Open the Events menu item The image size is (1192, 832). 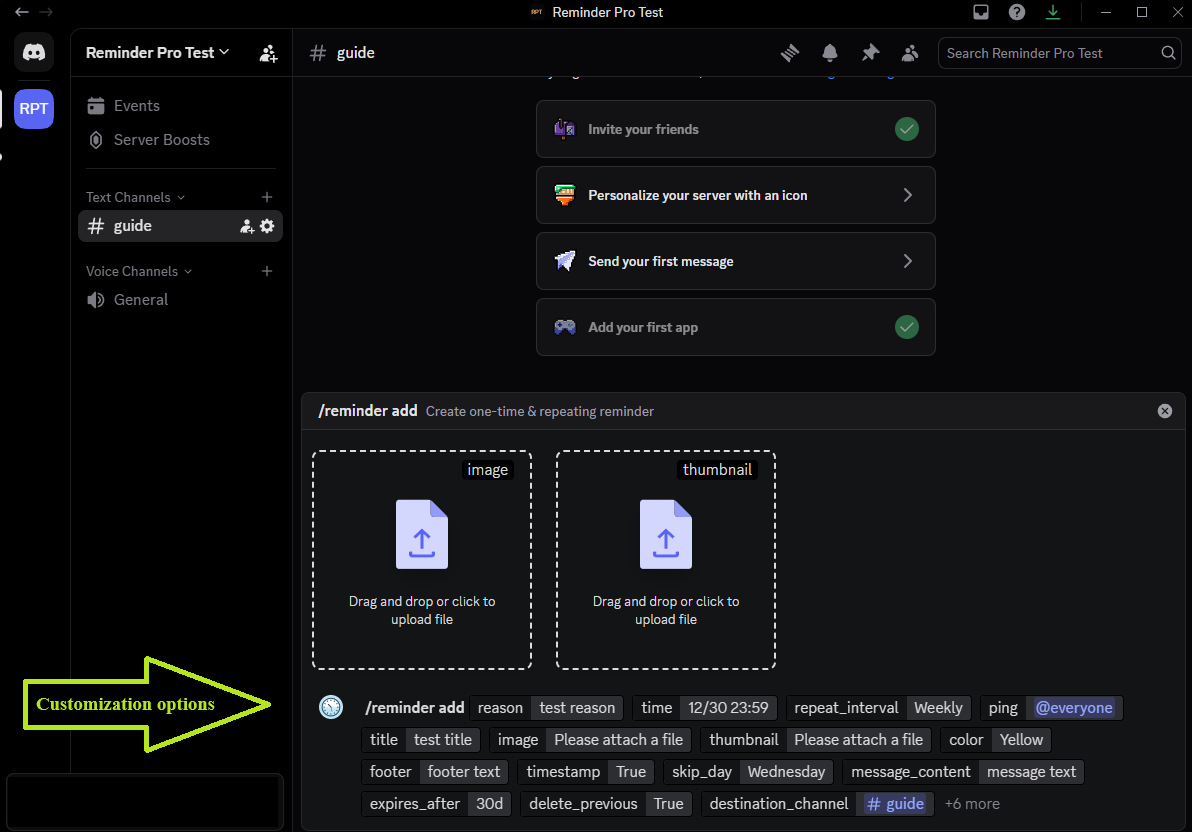pyautogui.click(x=180, y=106)
